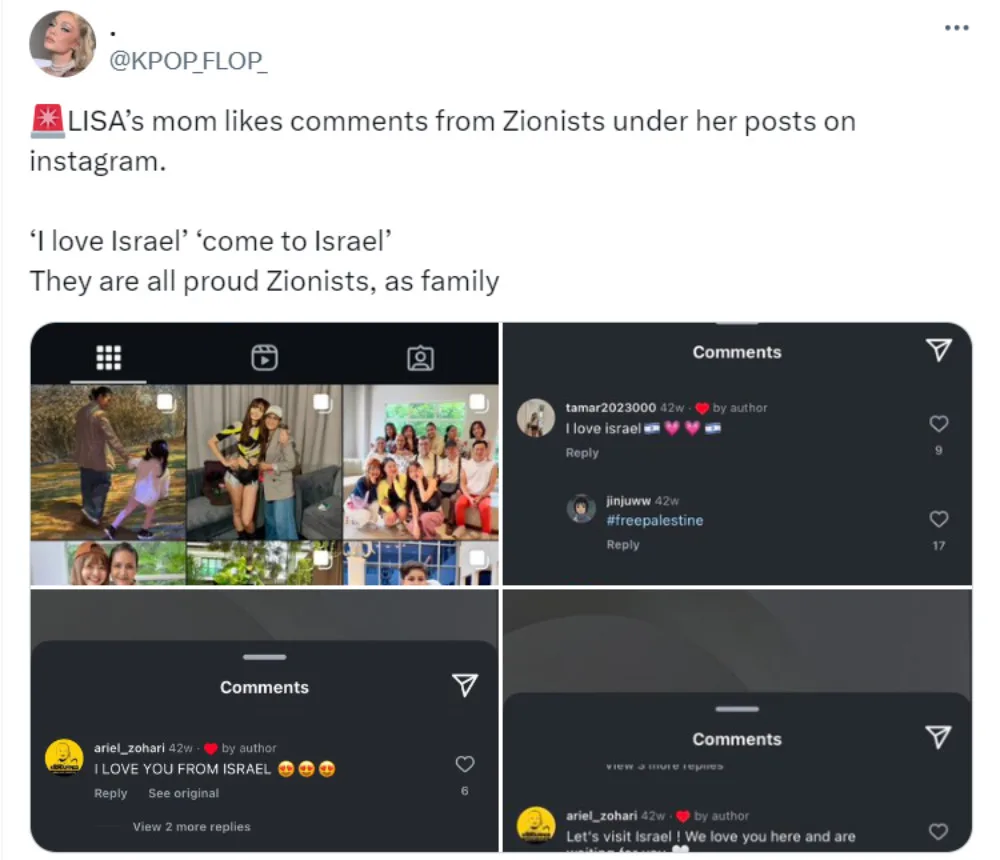
Task: Tap the share paper-plane icon in top-right Comments
Action: (x=937, y=349)
